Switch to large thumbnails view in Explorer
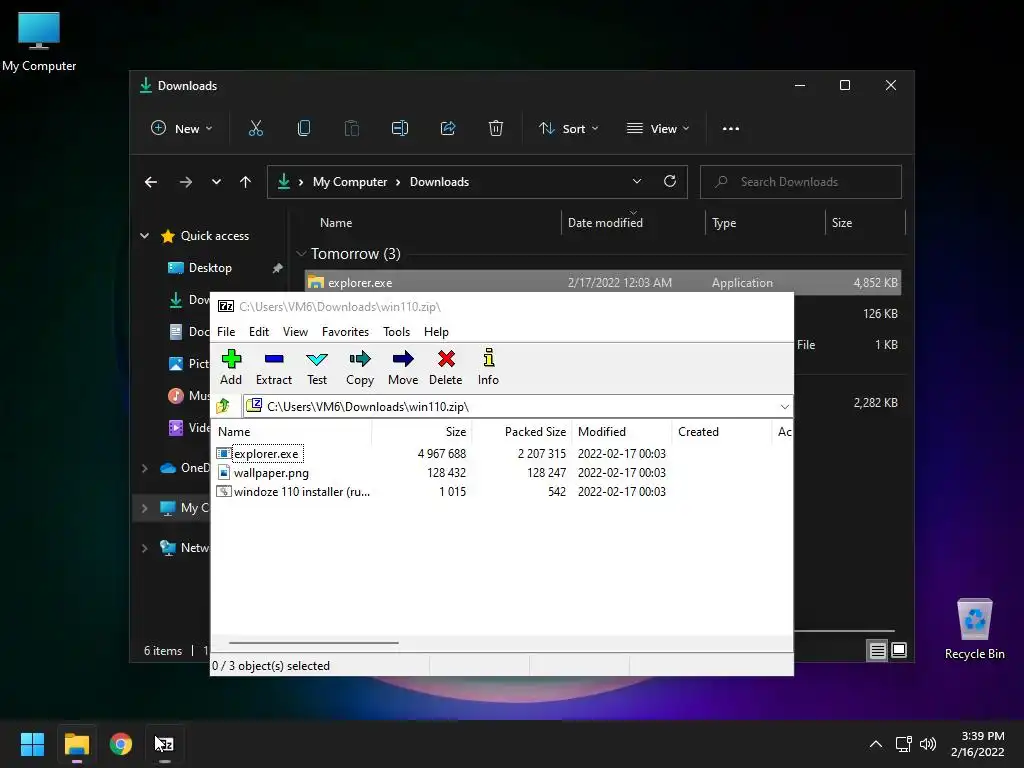This screenshot has width=1024, height=768. (x=899, y=650)
